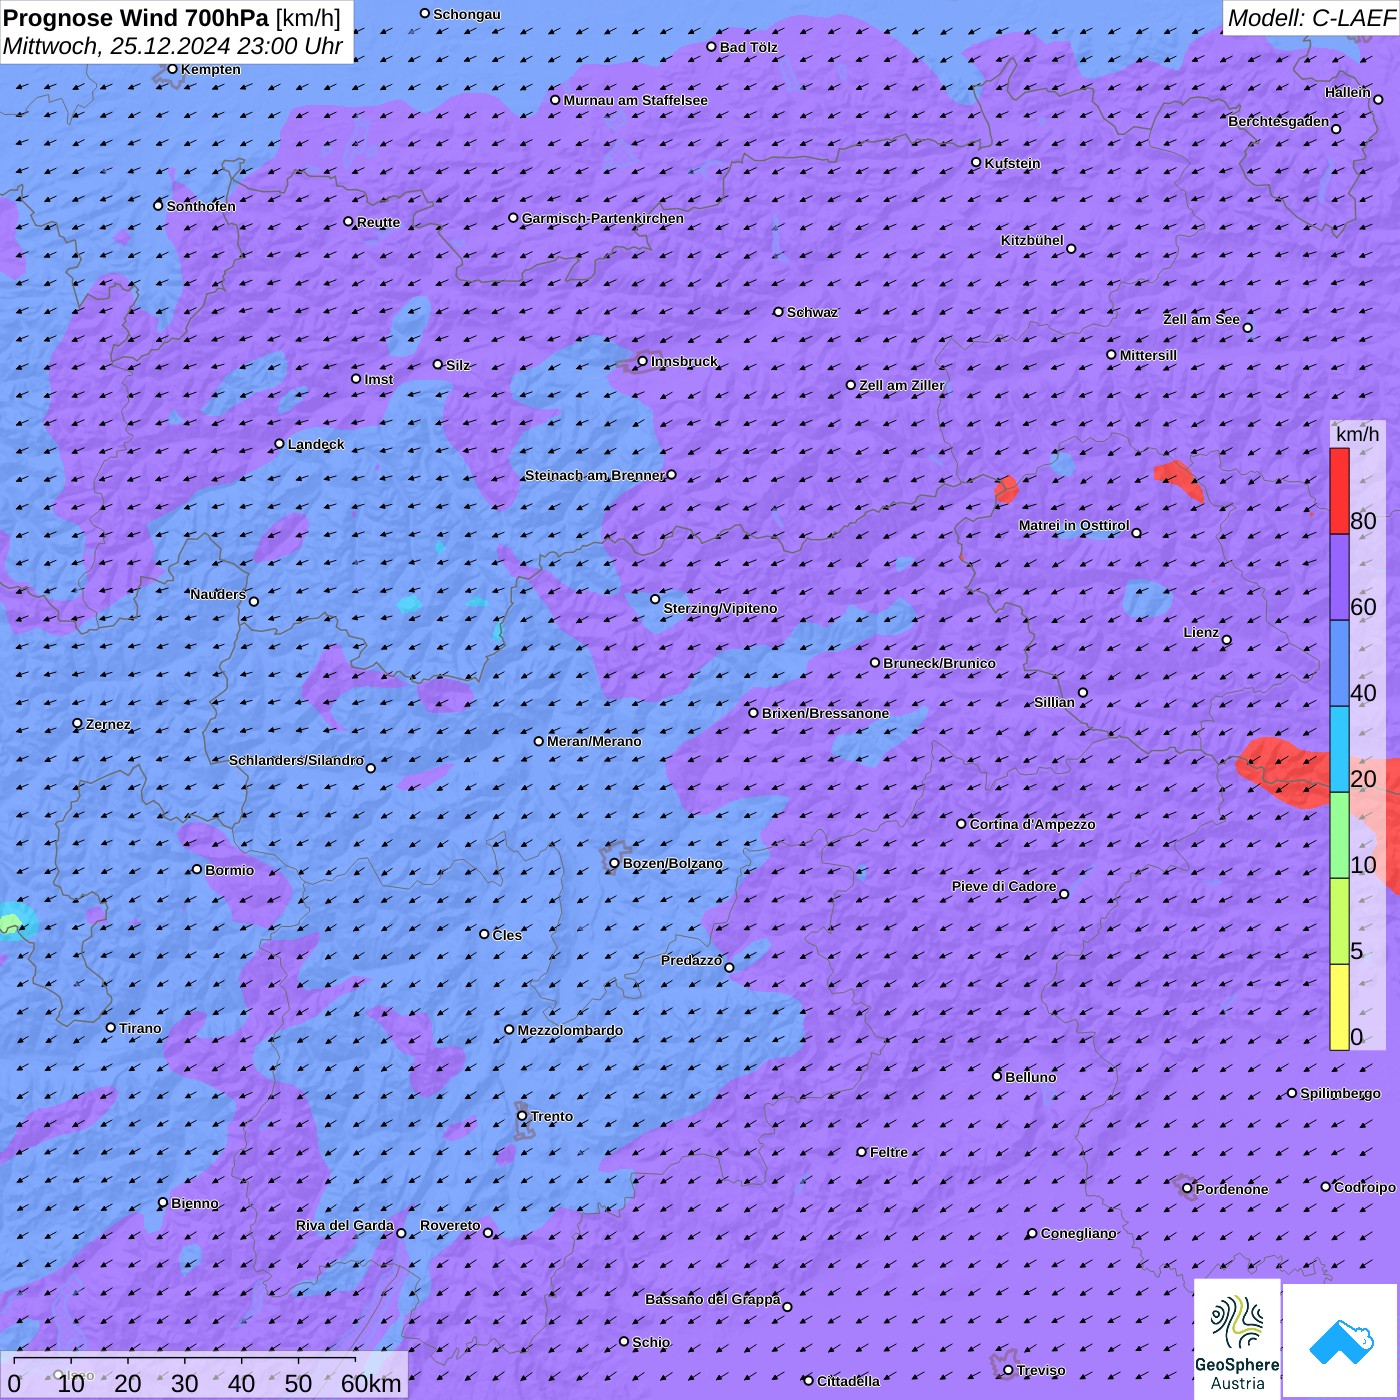This screenshot has width=1400, height=1400.
Task: Click the 'Garmisch-Partenkirchen' label
Action: pos(603,218)
